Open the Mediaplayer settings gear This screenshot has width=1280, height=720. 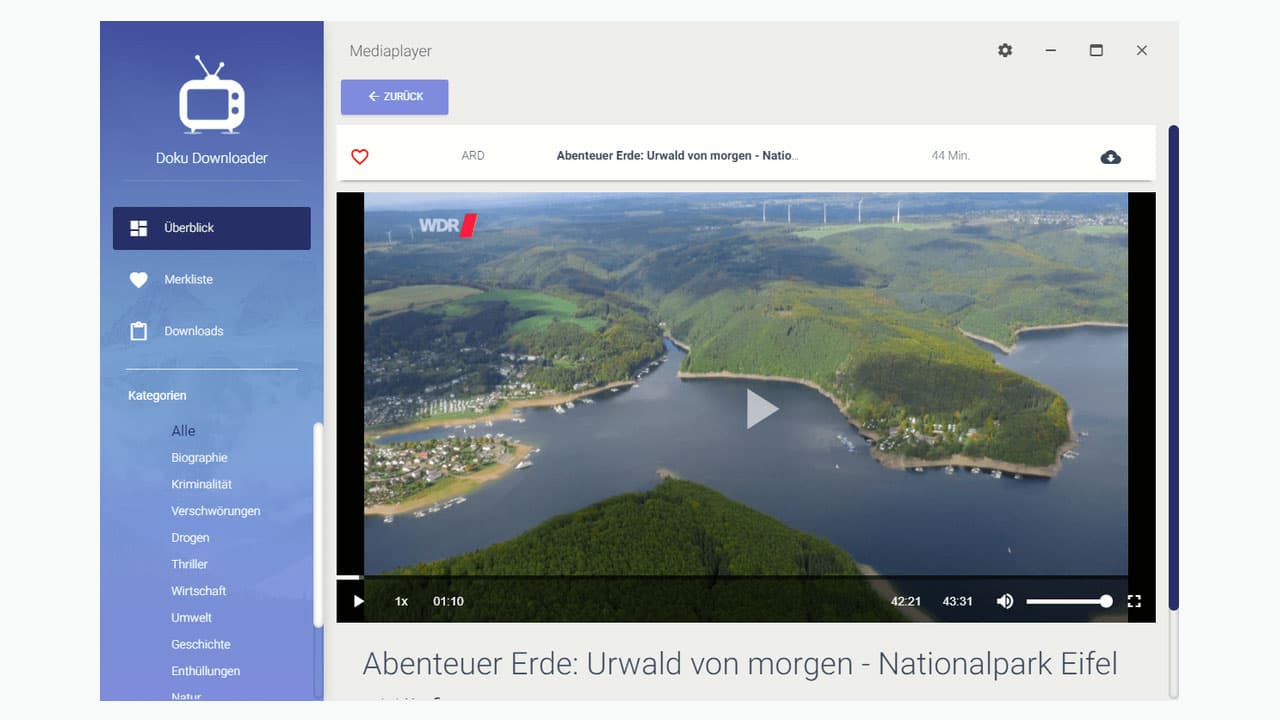(1005, 50)
